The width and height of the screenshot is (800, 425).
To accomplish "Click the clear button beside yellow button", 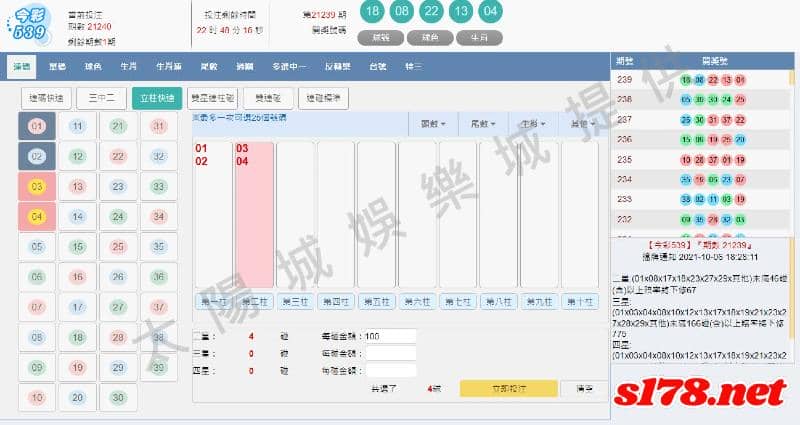I will point(585,389).
